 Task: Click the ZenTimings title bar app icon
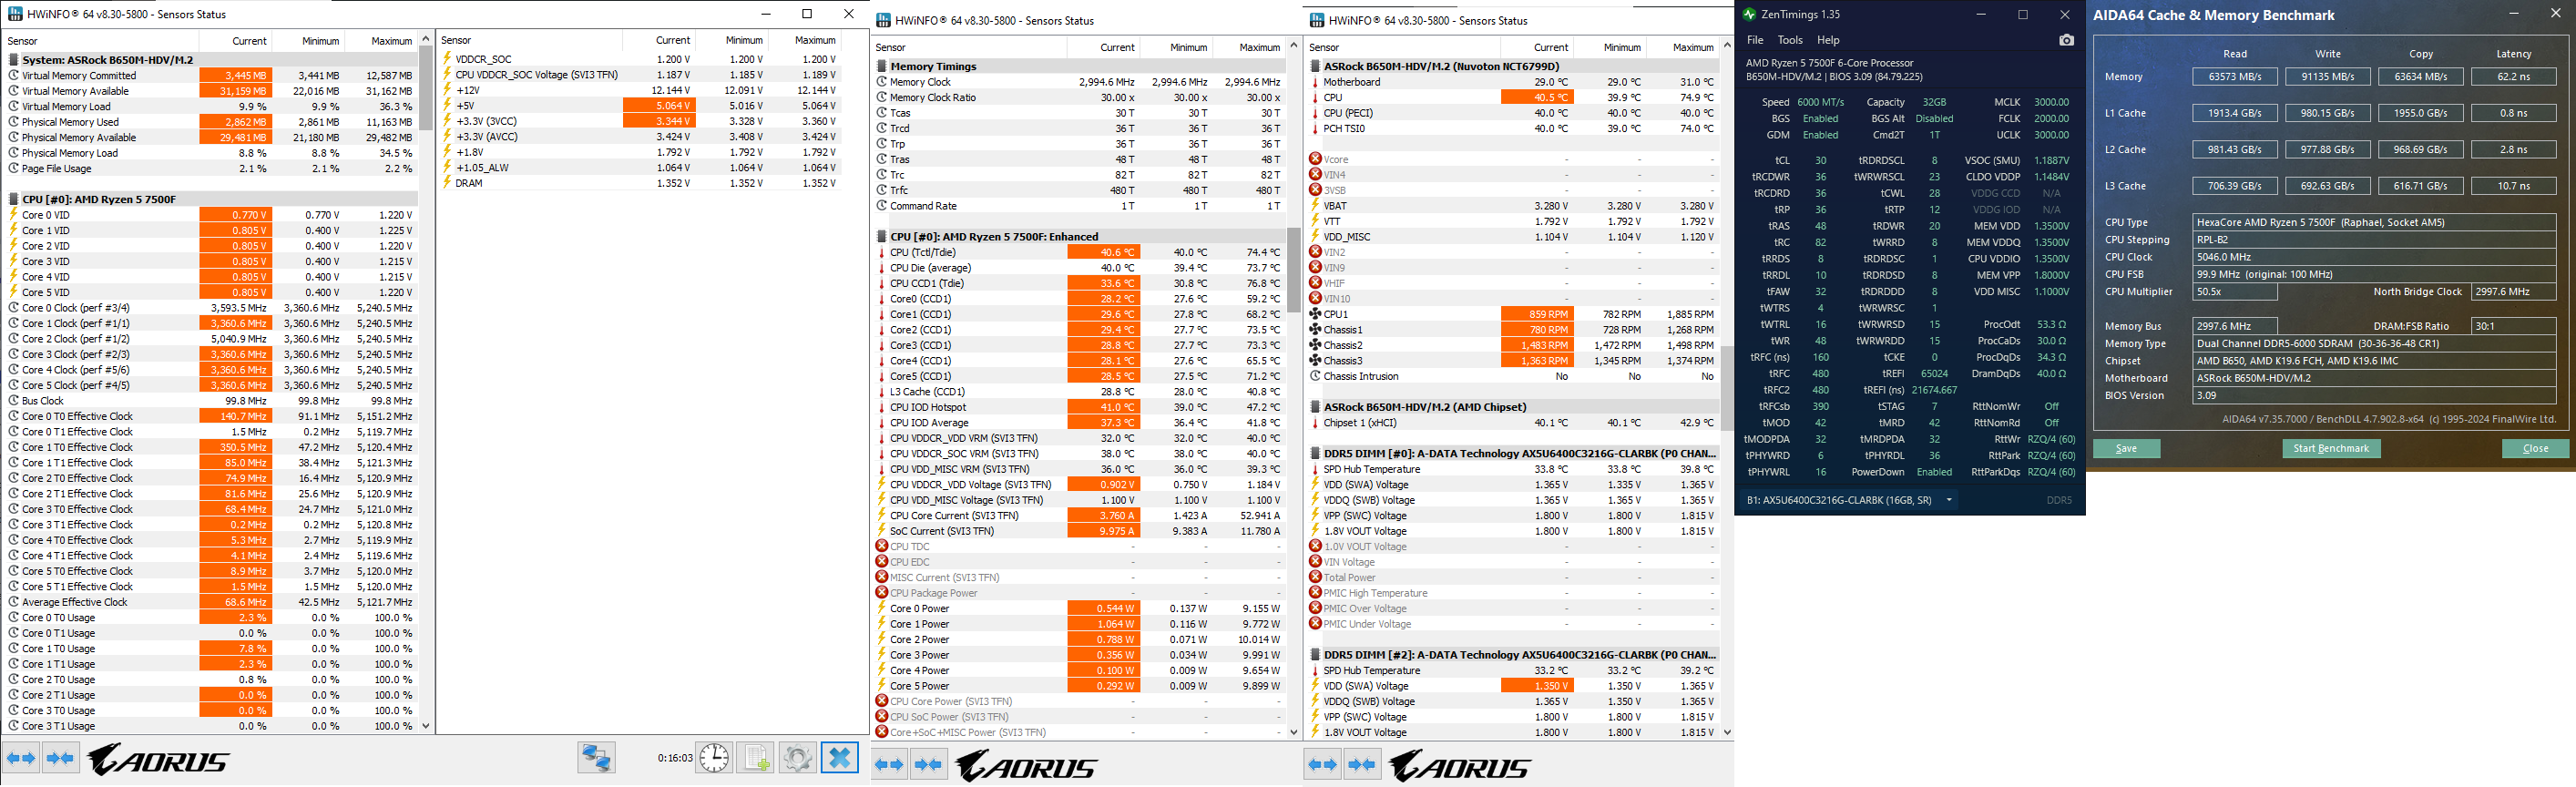[1749, 14]
